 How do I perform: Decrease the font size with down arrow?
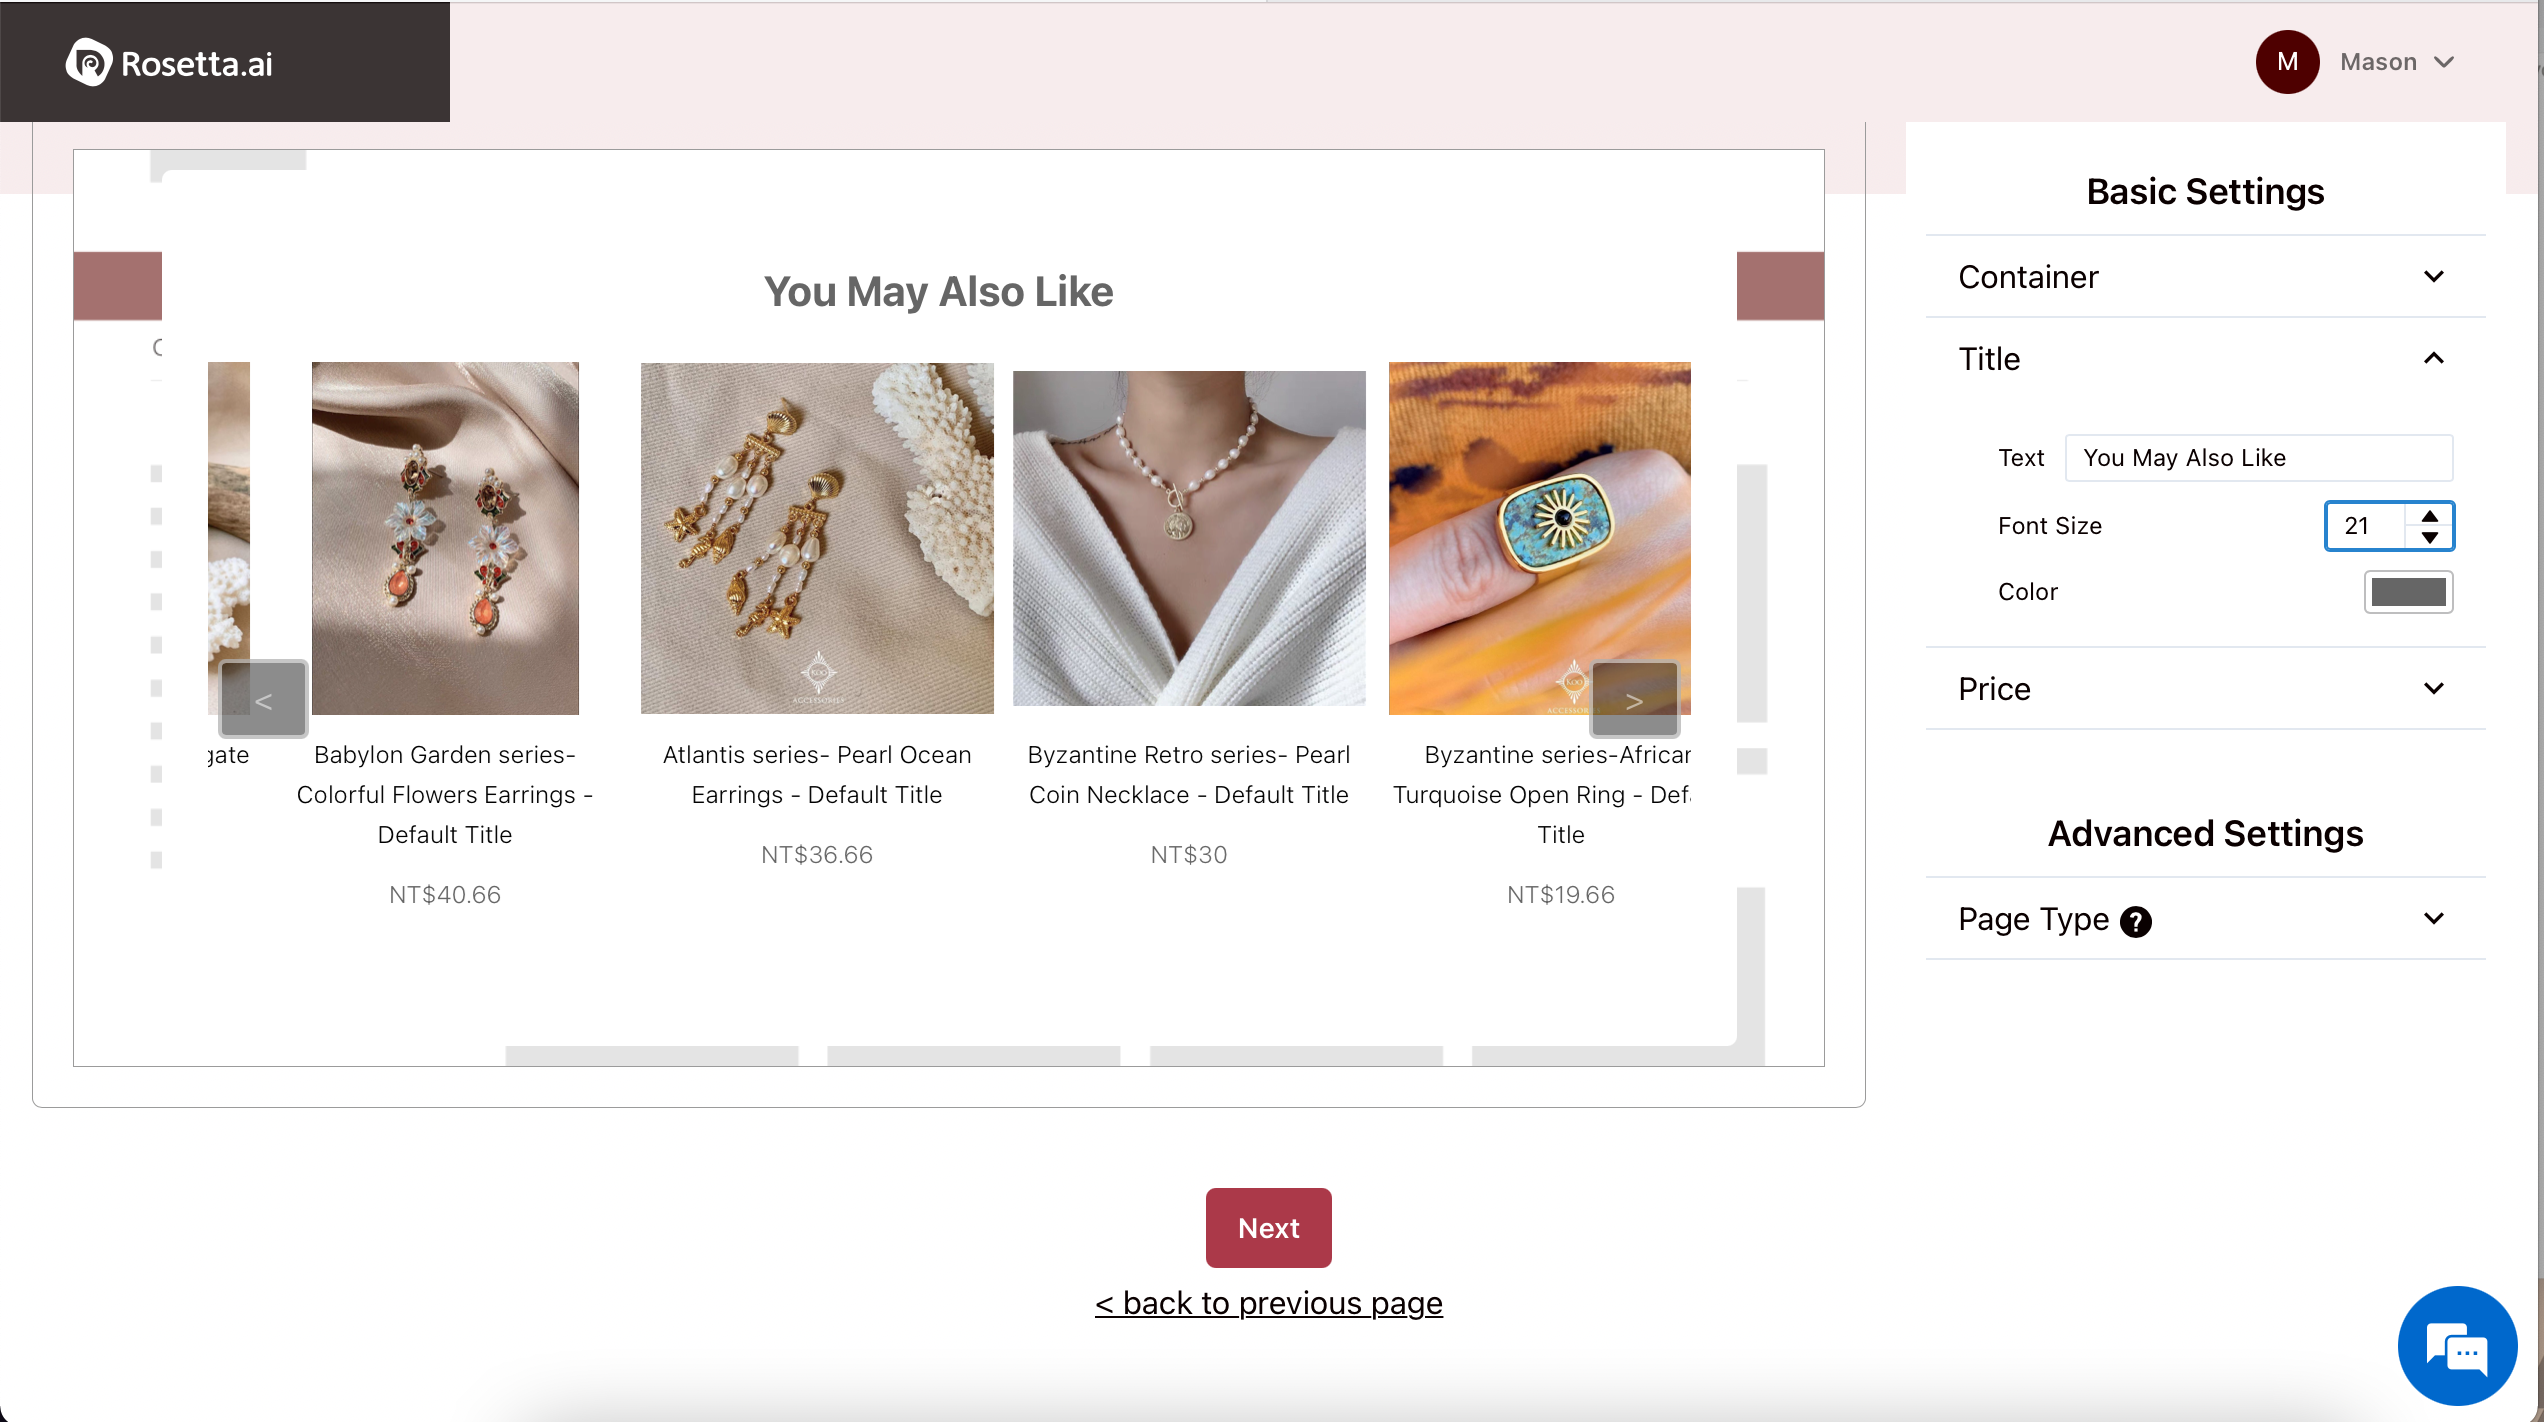(2429, 538)
